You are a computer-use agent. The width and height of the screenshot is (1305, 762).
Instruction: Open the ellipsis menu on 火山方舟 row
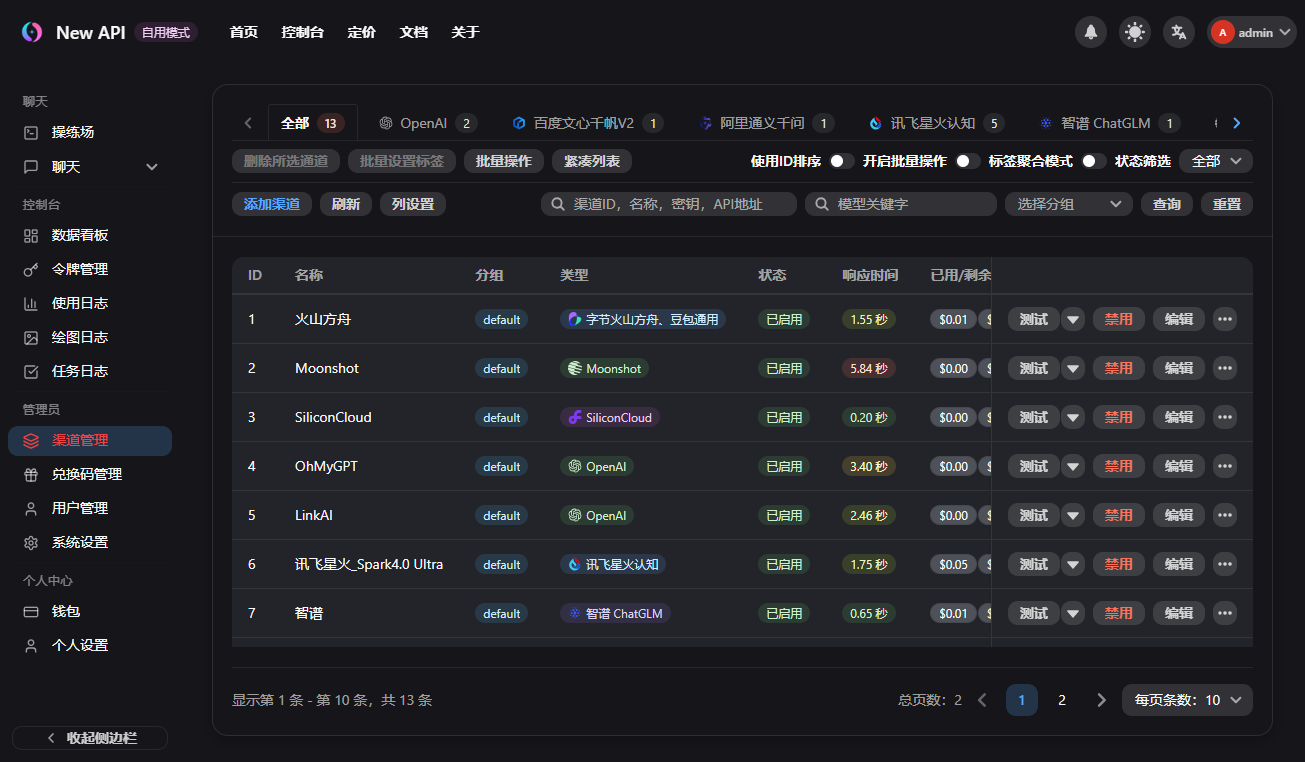pos(1224,318)
